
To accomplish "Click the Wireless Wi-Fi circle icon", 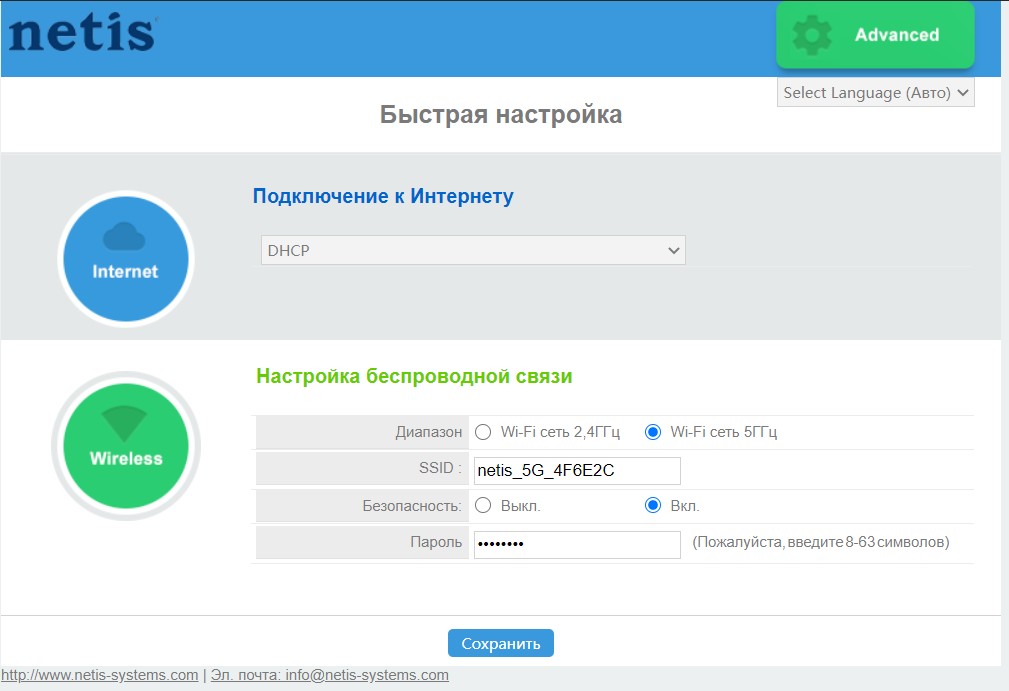I will coord(126,446).
